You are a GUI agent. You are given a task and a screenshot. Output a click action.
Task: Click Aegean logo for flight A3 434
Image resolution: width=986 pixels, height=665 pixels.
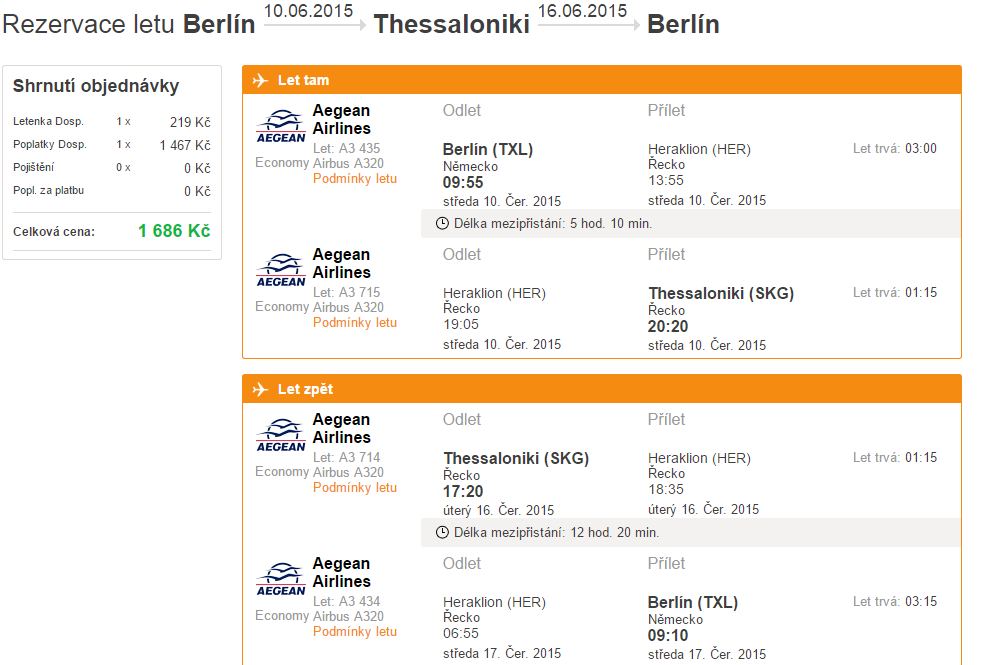coord(281,580)
